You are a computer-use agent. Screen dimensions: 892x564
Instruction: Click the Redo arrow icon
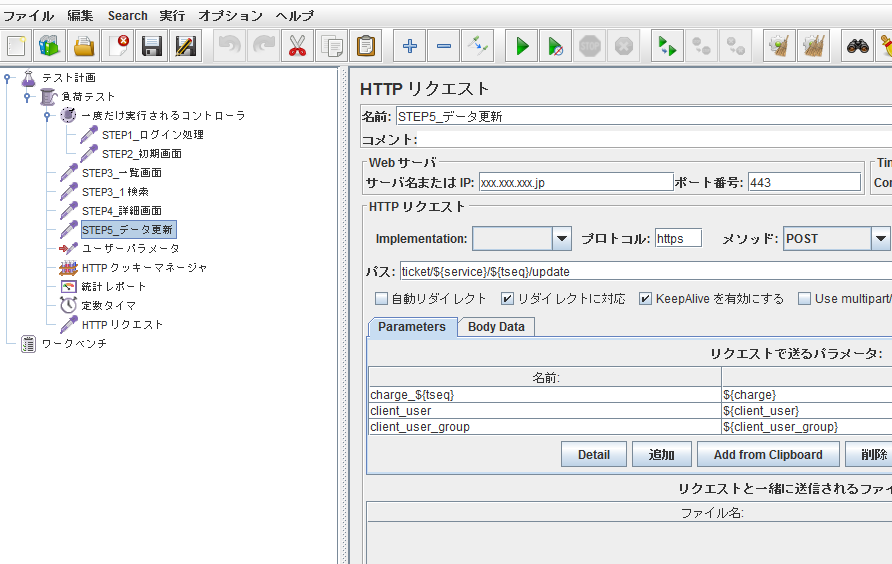pyautogui.click(x=263, y=46)
